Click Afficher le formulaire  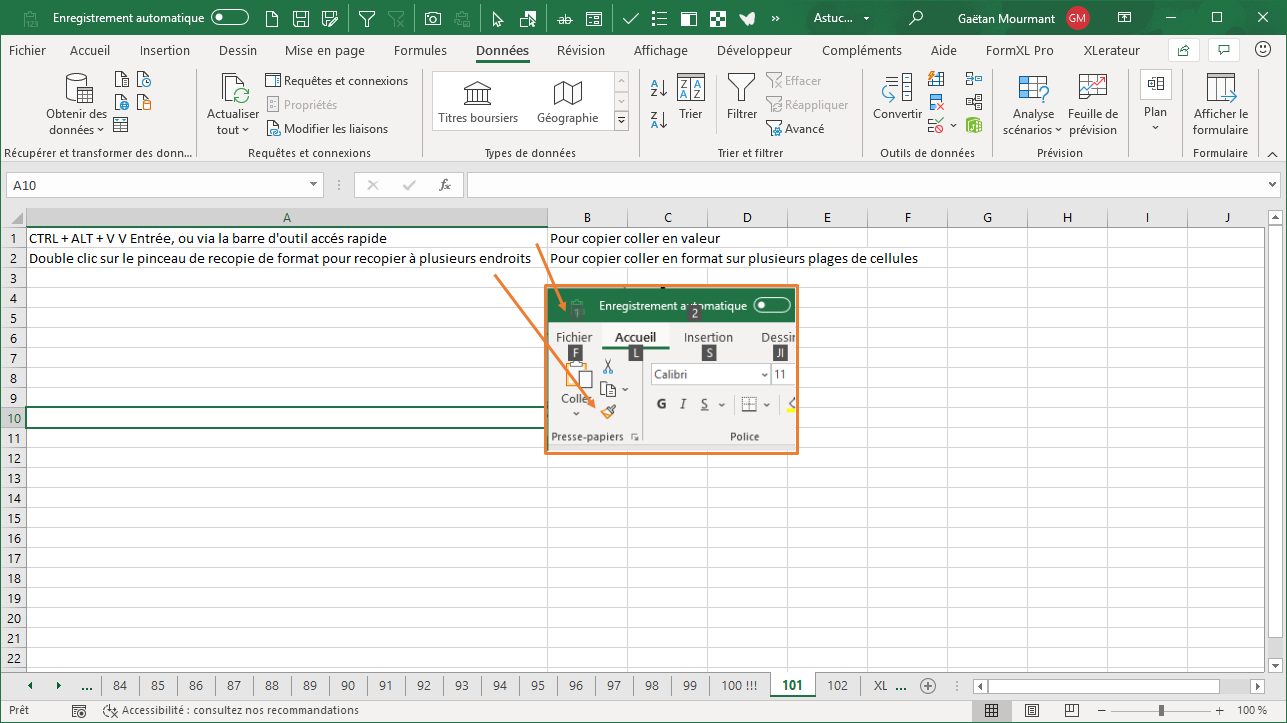[x=1220, y=104]
